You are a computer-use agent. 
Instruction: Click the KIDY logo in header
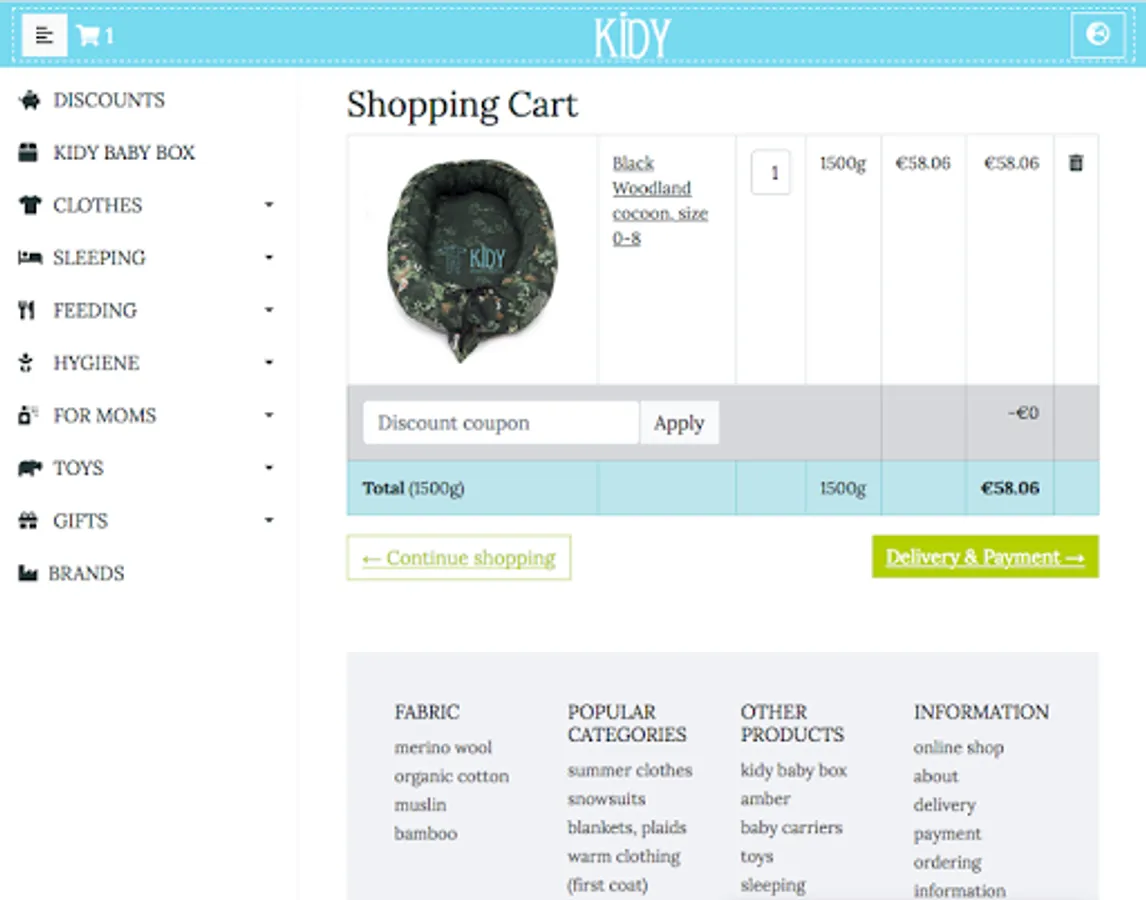click(x=631, y=35)
